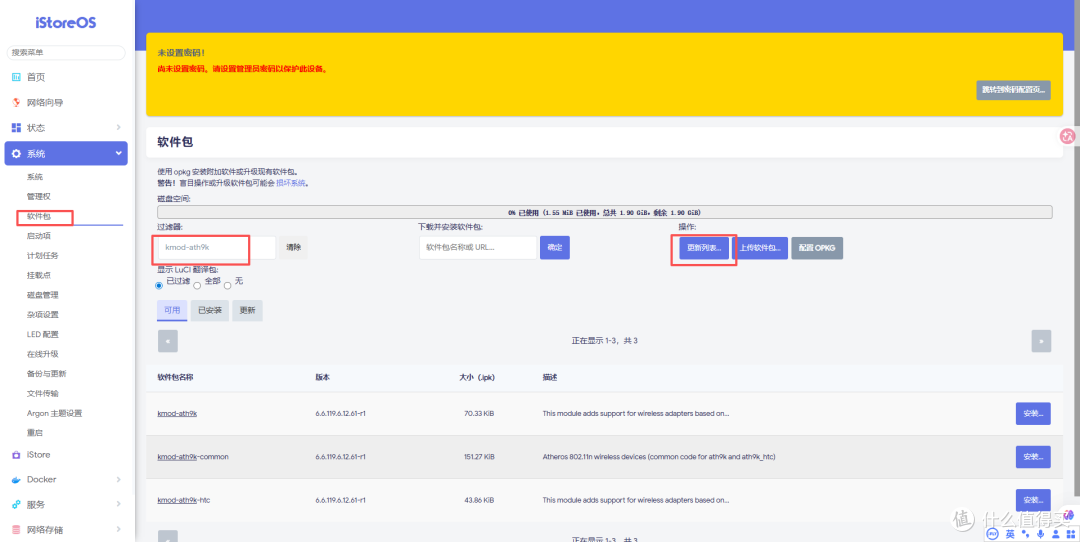
Task: Click the 确定 download button
Action: click(x=554, y=248)
